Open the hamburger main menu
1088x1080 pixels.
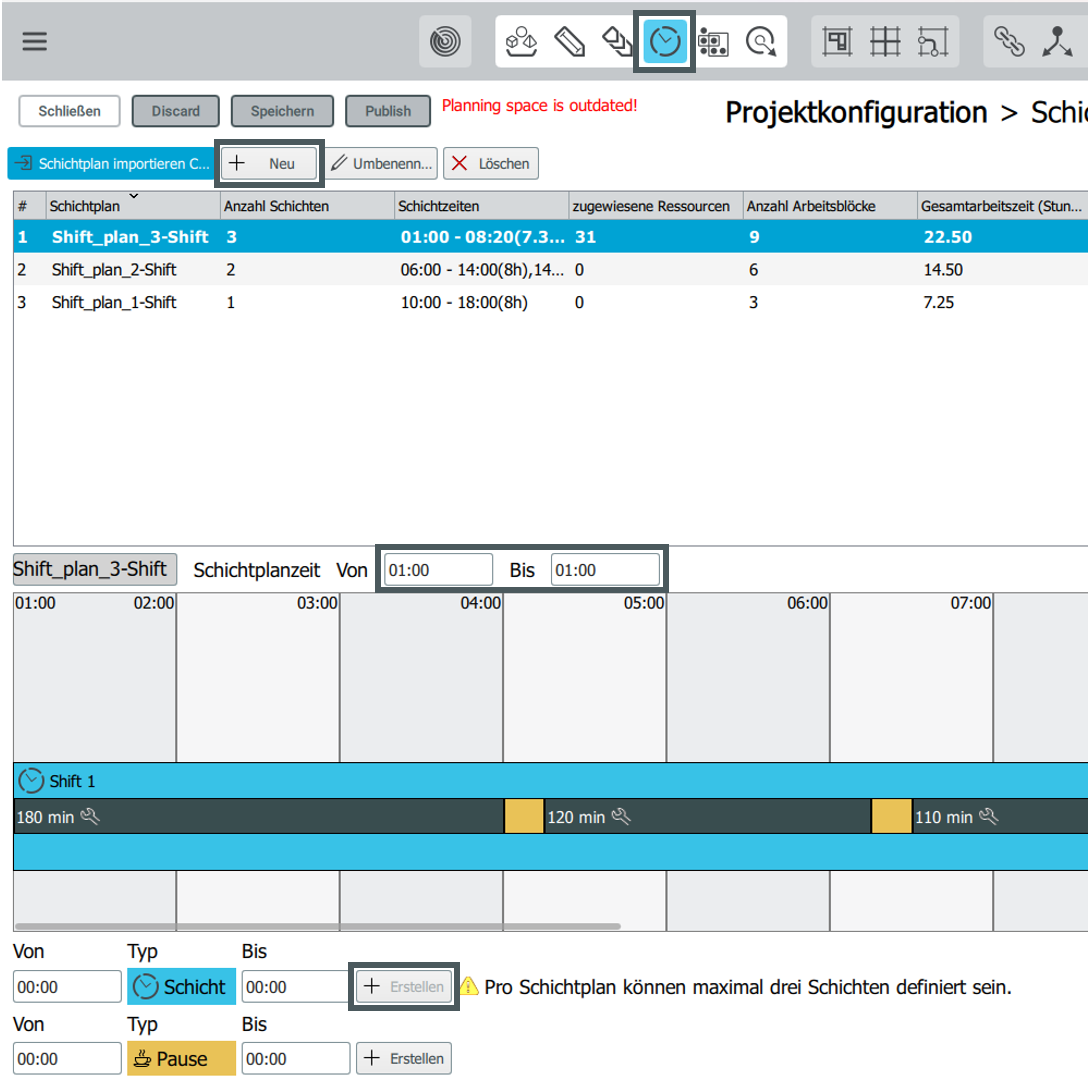[x=34, y=42]
